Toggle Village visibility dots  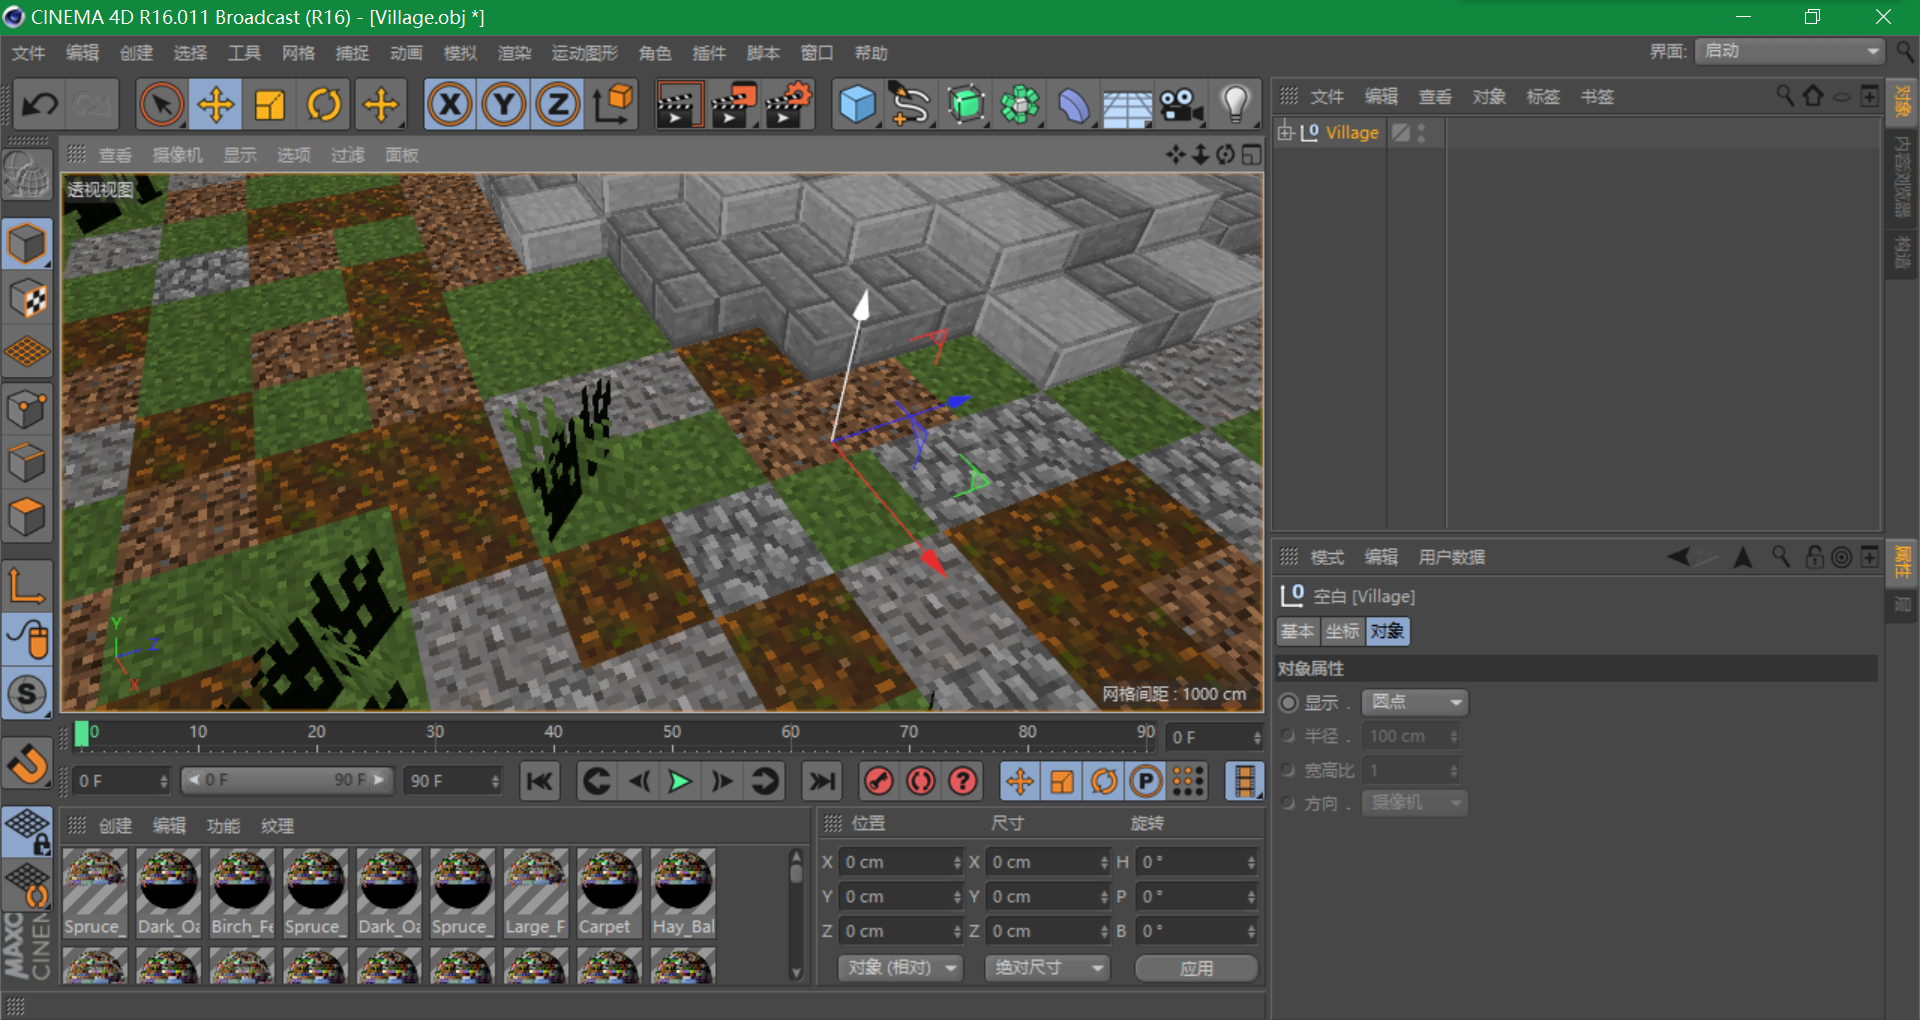tap(1421, 132)
